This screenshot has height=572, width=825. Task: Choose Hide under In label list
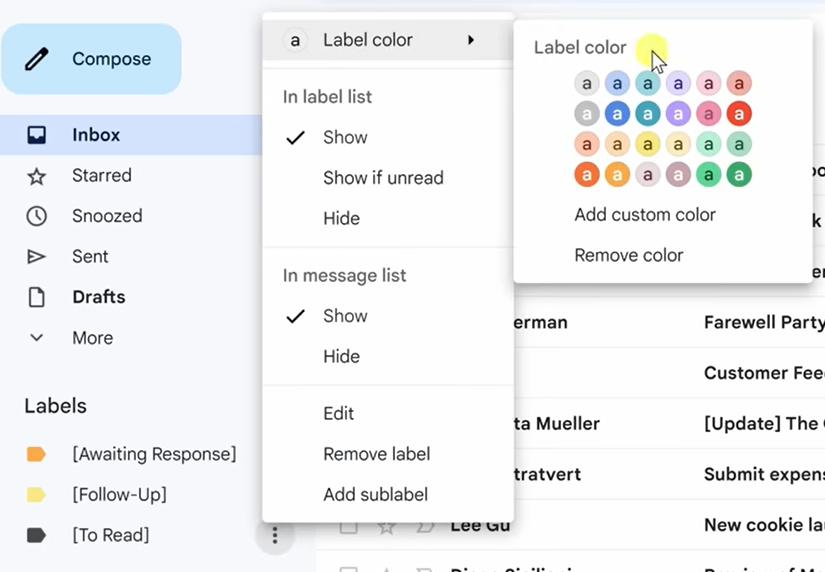tap(341, 218)
